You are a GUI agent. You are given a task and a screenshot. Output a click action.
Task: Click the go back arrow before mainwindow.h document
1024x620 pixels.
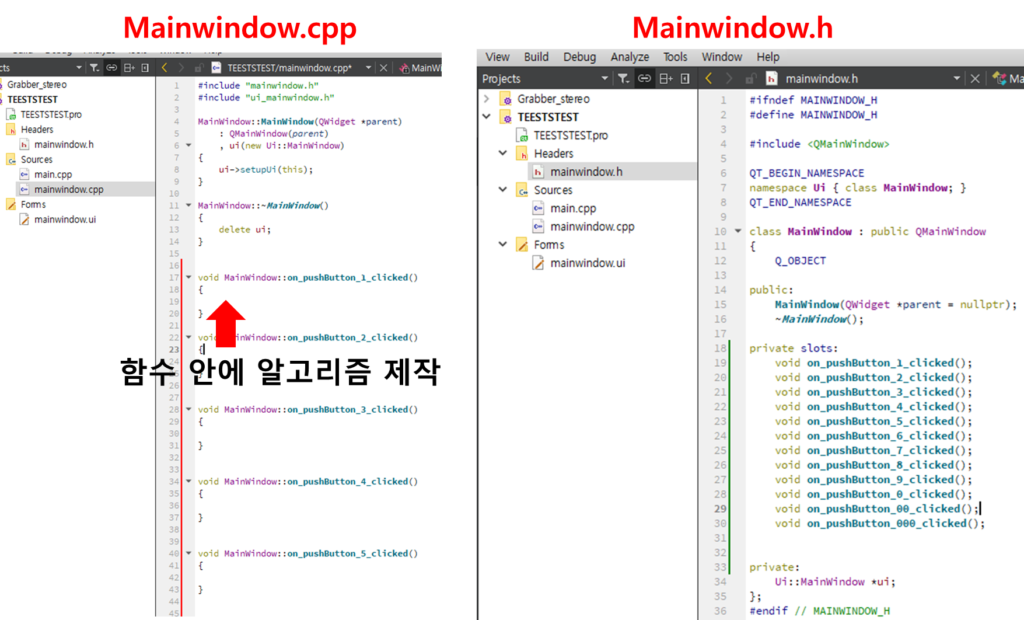click(709, 78)
